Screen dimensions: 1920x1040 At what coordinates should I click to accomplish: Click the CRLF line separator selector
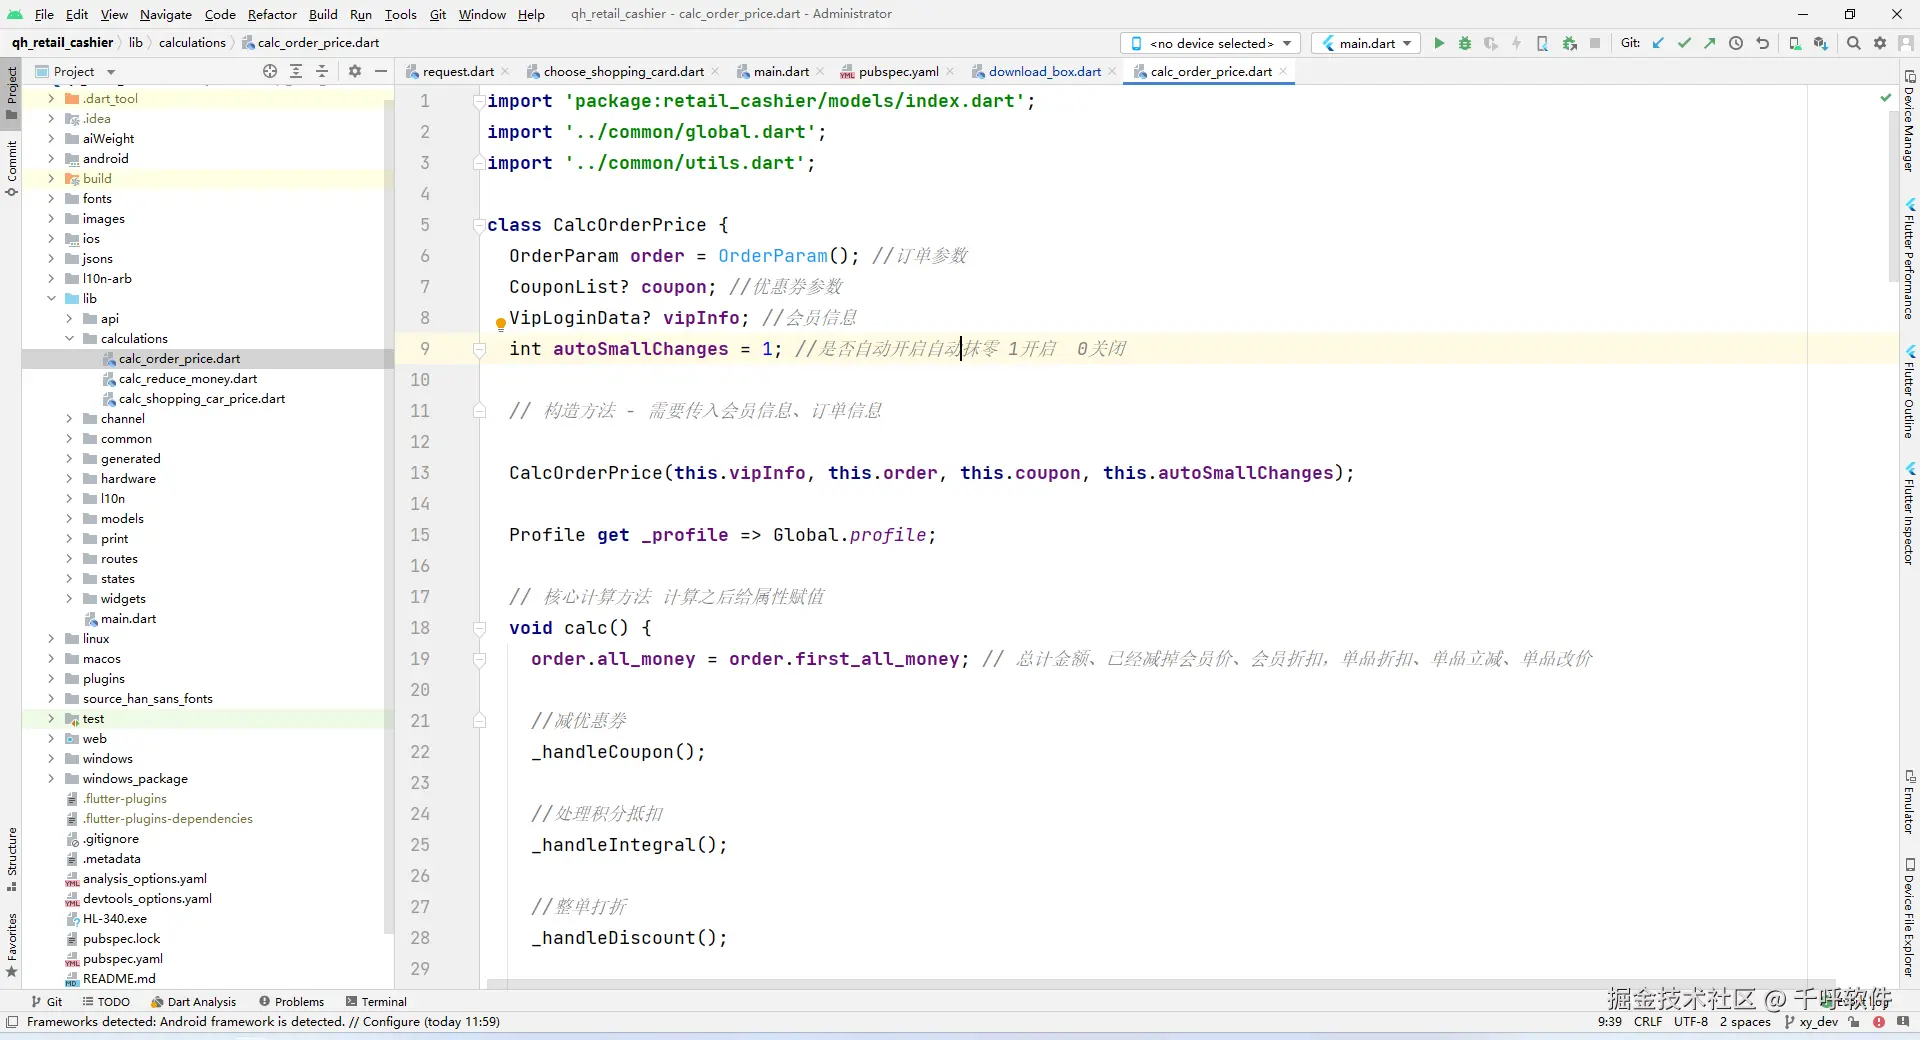pyautogui.click(x=1647, y=1022)
